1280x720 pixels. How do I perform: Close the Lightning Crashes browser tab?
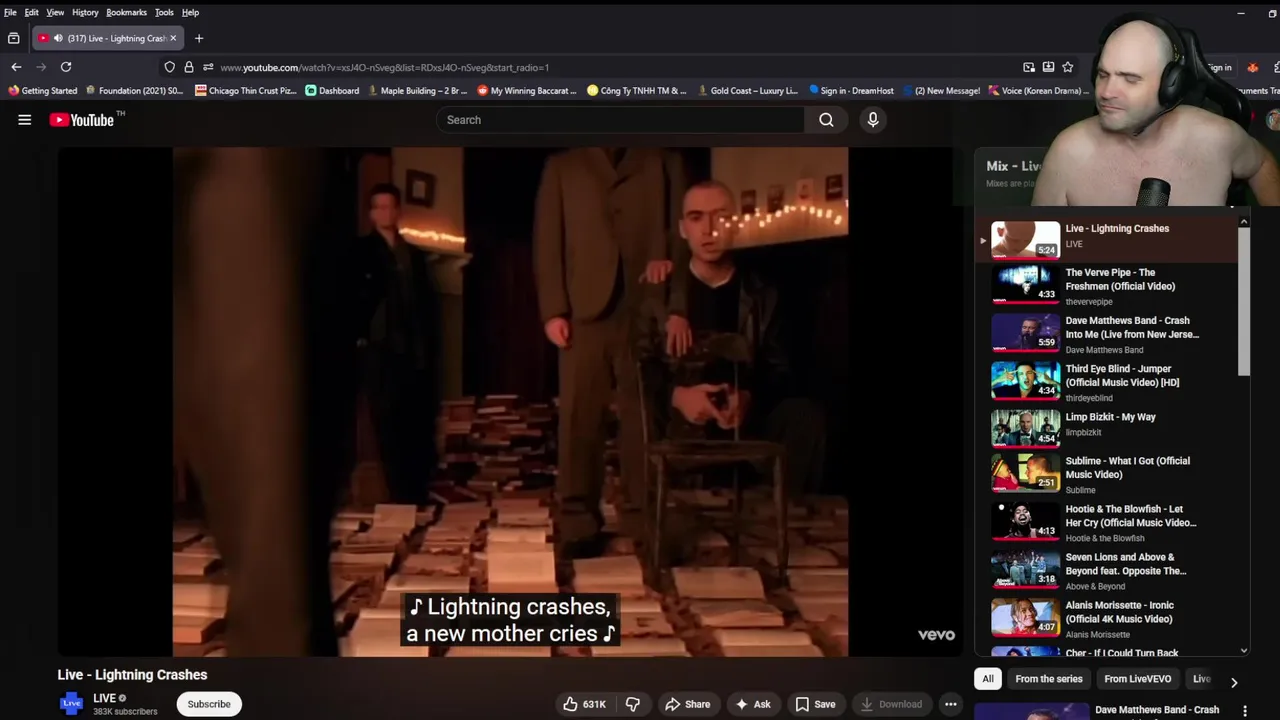pos(173,38)
